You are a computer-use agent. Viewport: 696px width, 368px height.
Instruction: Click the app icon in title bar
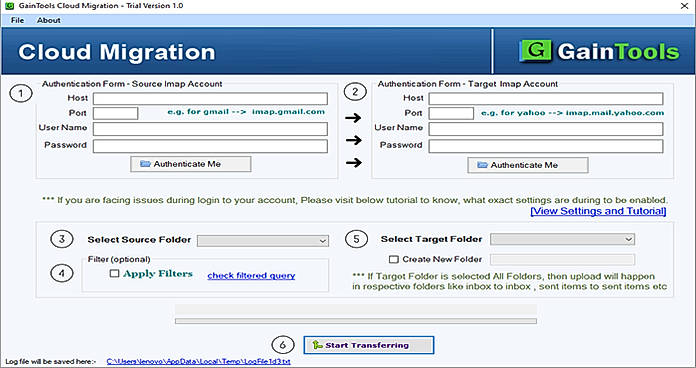(9, 6)
